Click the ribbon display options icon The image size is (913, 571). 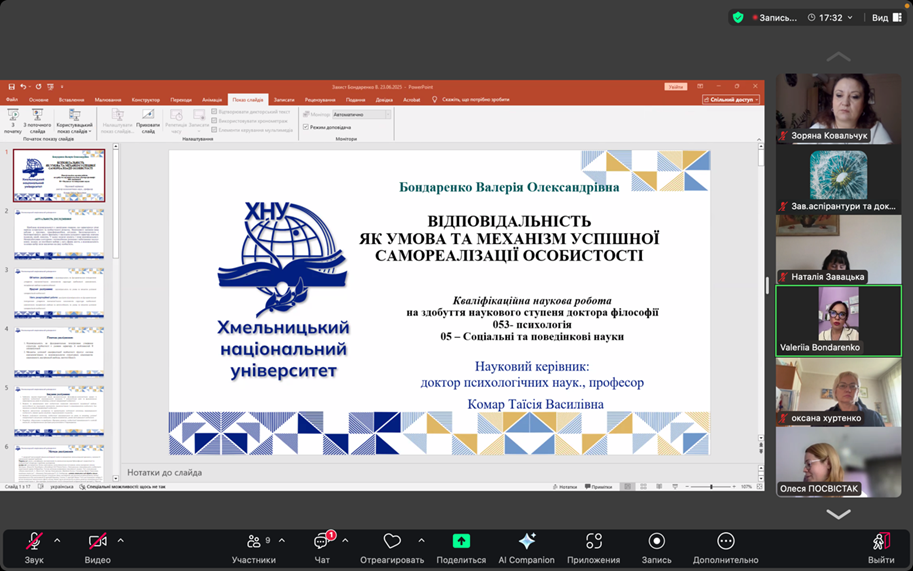coord(700,87)
